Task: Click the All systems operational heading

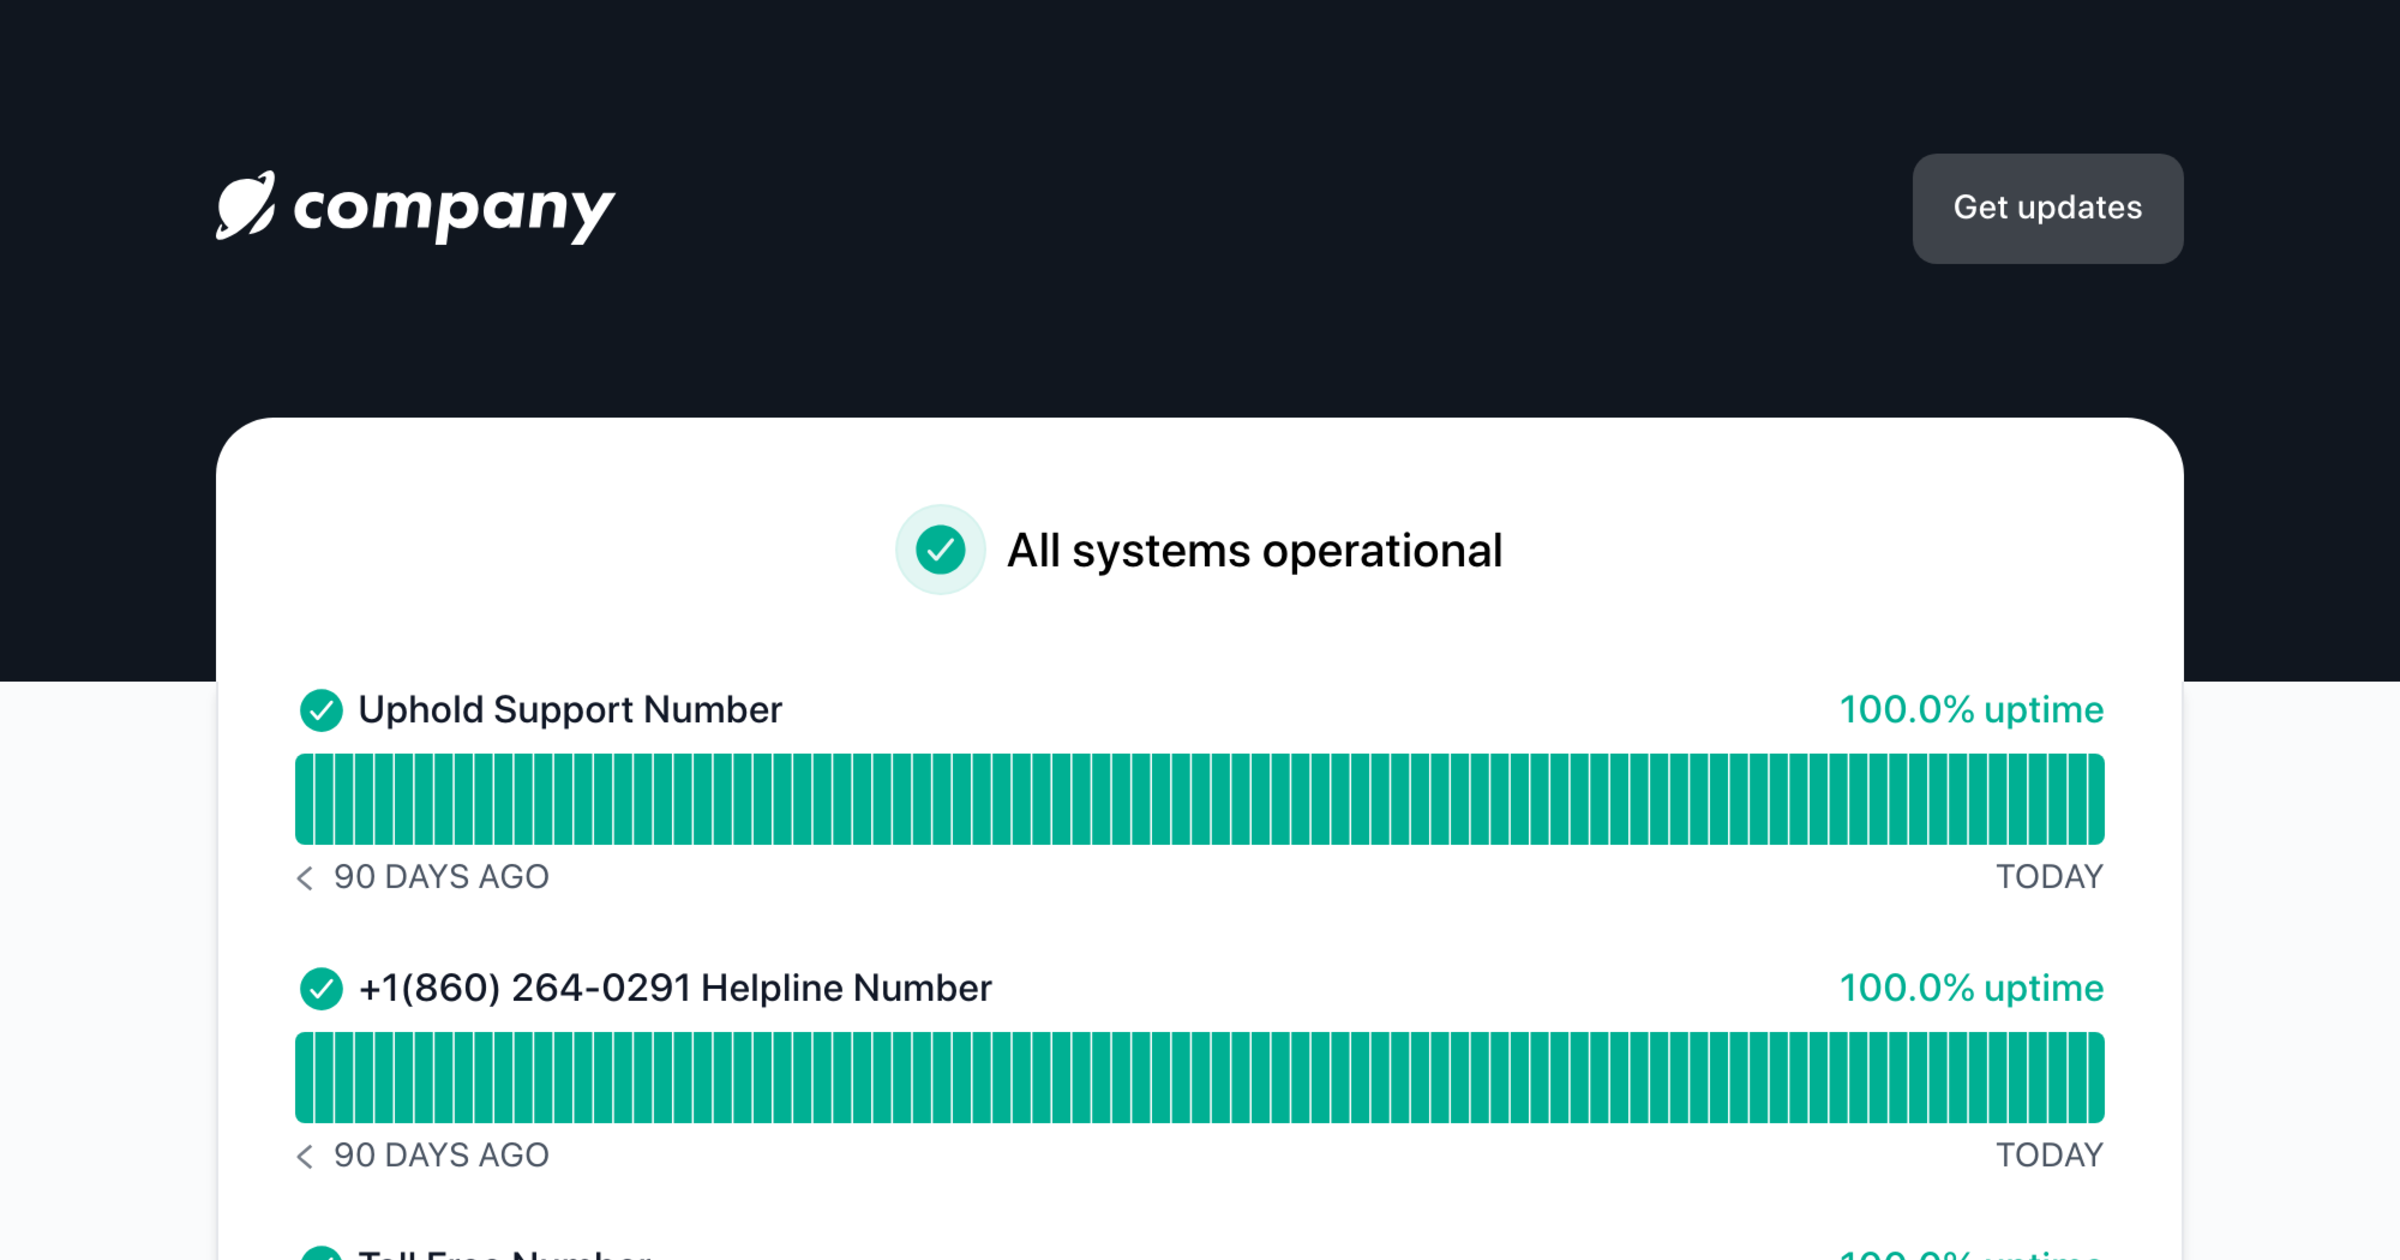Action: tap(1255, 549)
